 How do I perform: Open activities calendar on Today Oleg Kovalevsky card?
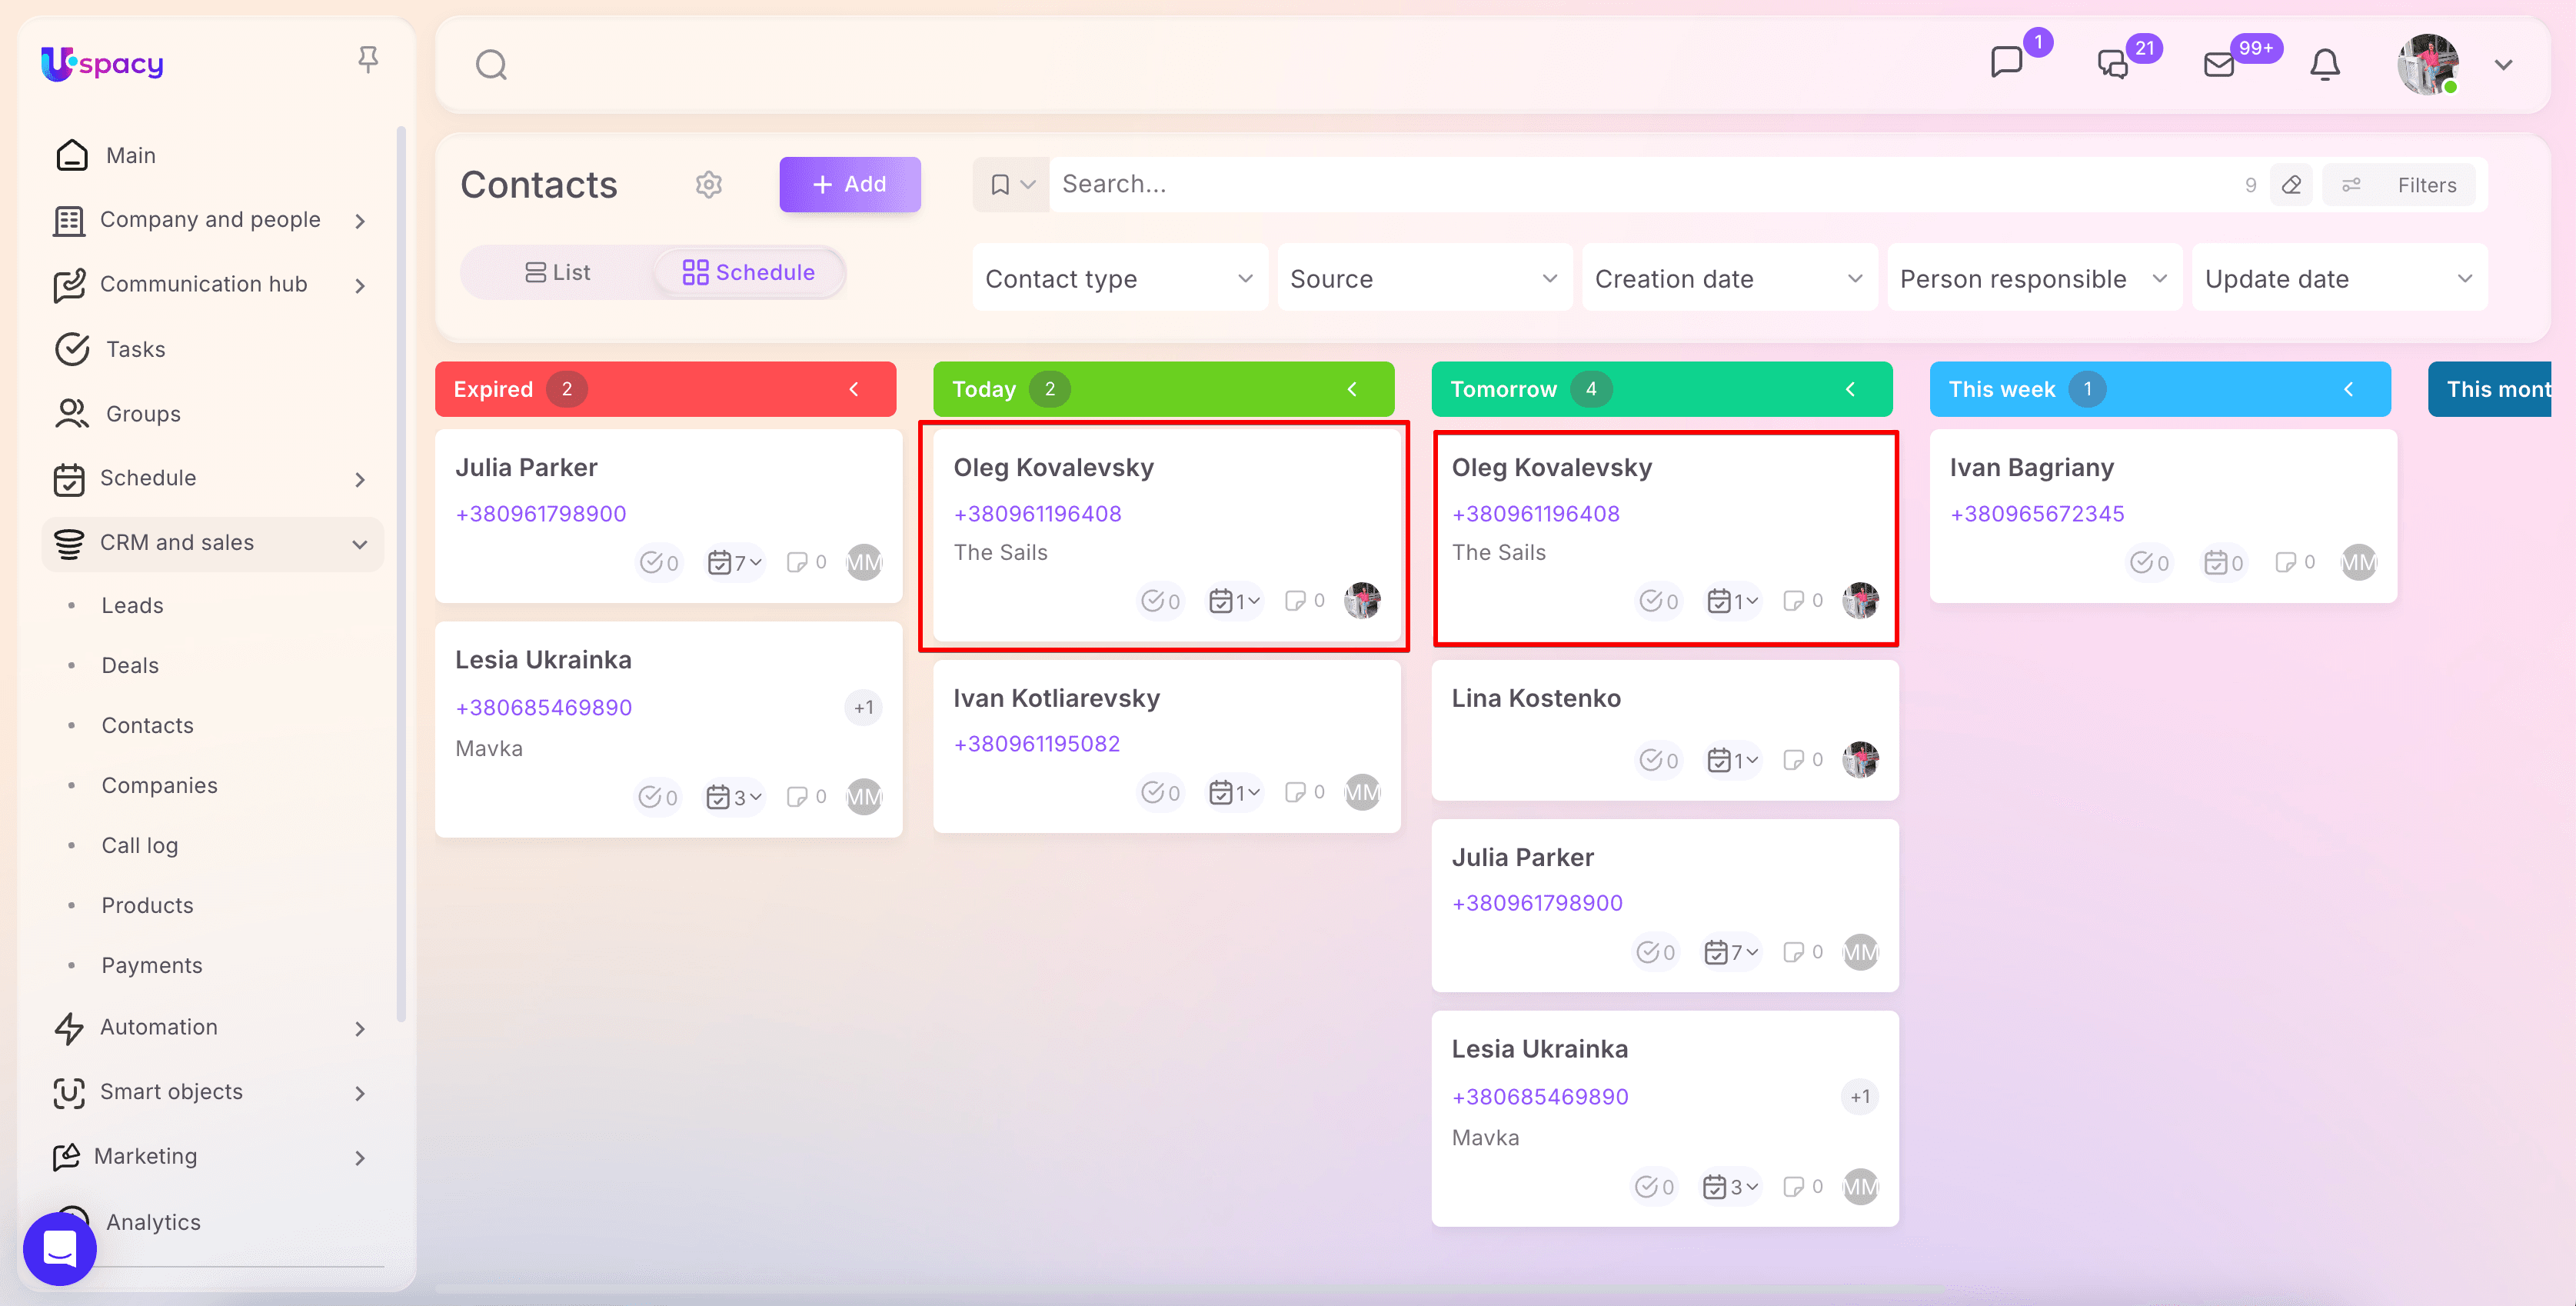tap(1234, 601)
